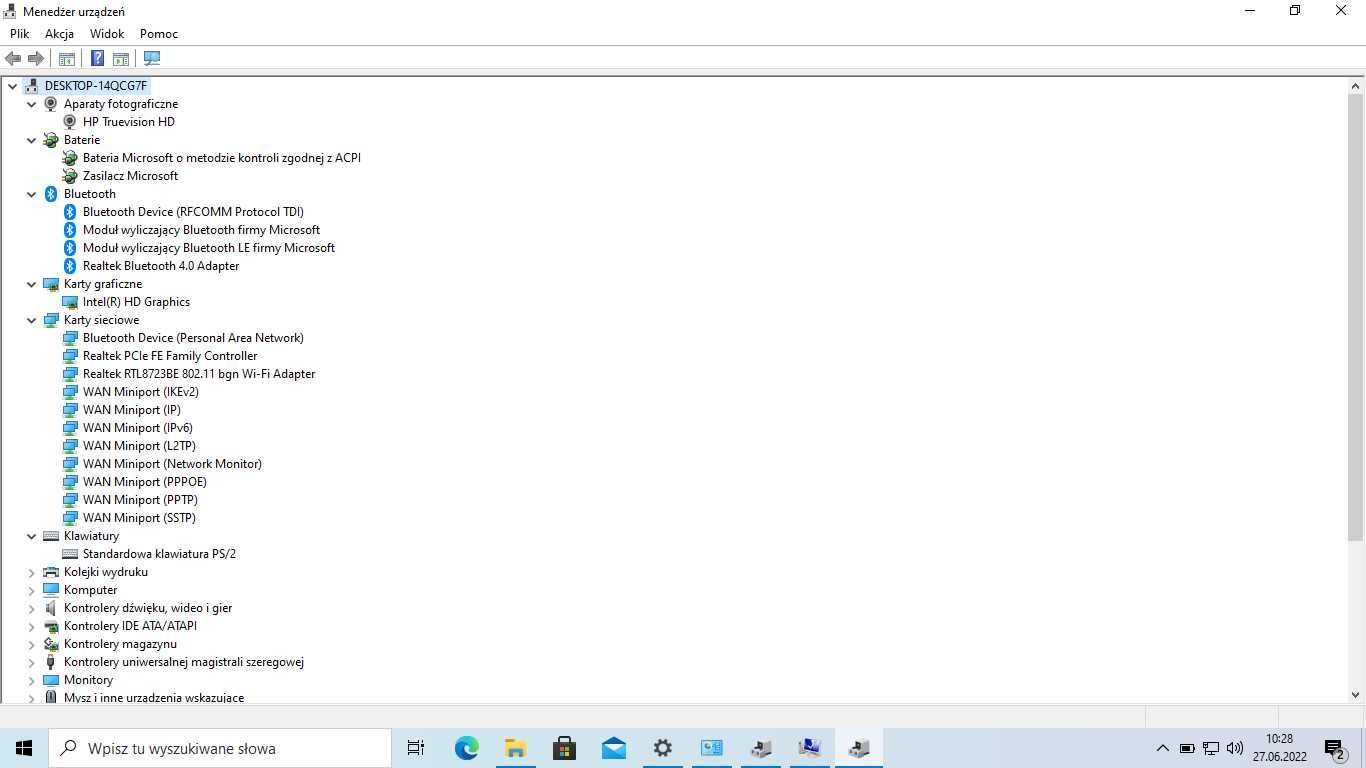The image size is (1366, 768).
Task: Click the display adapter icon beside Intel(R) HD Graphics
Action: (x=70, y=302)
